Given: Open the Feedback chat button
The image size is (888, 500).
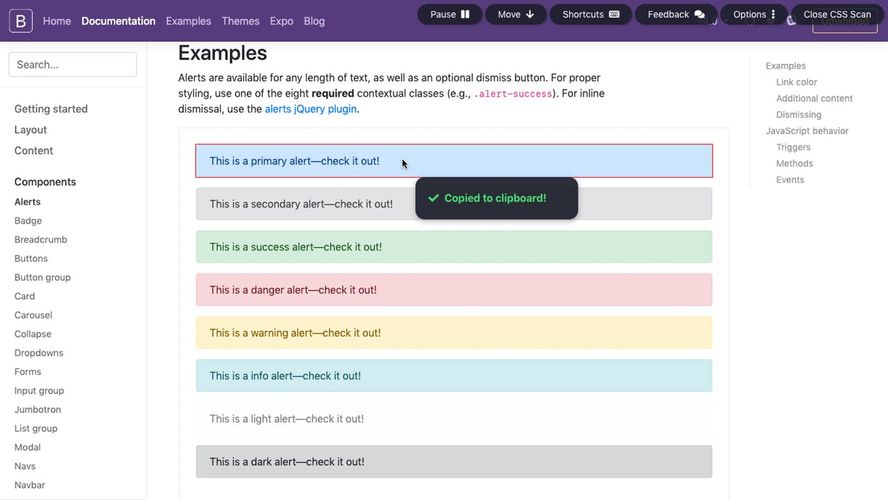Looking at the screenshot, I should (x=676, y=15).
